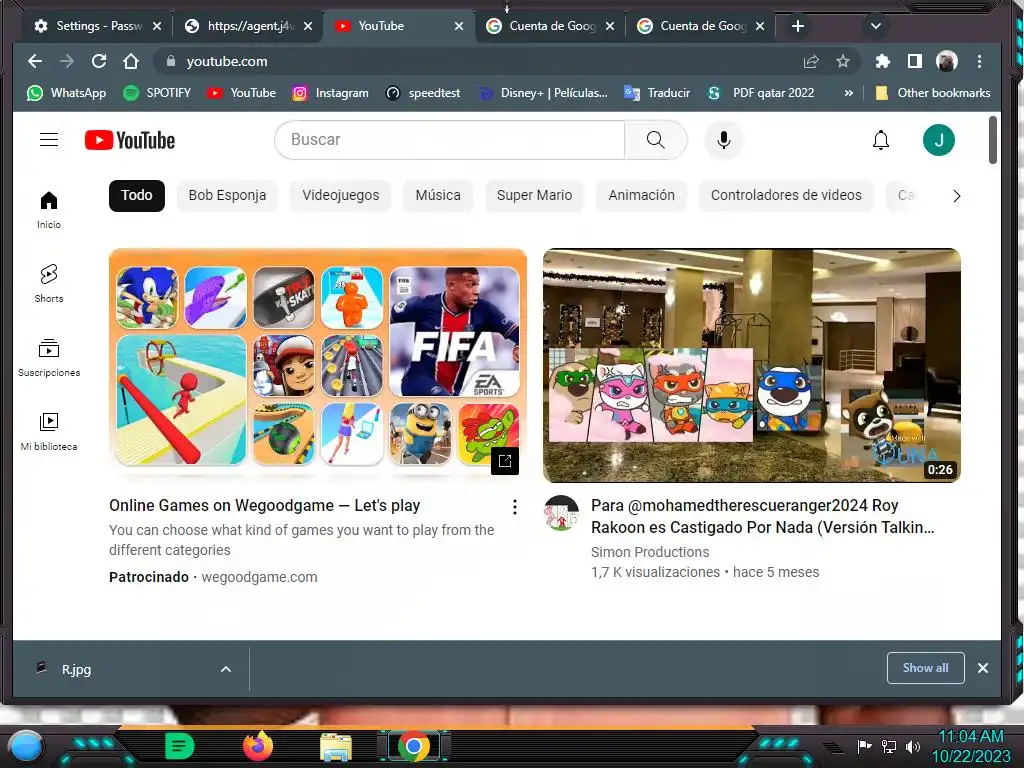The height and width of the screenshot is (768, 1024).
Task: Open the wegoodgame.com sponsor link
Action: point(259,577)
